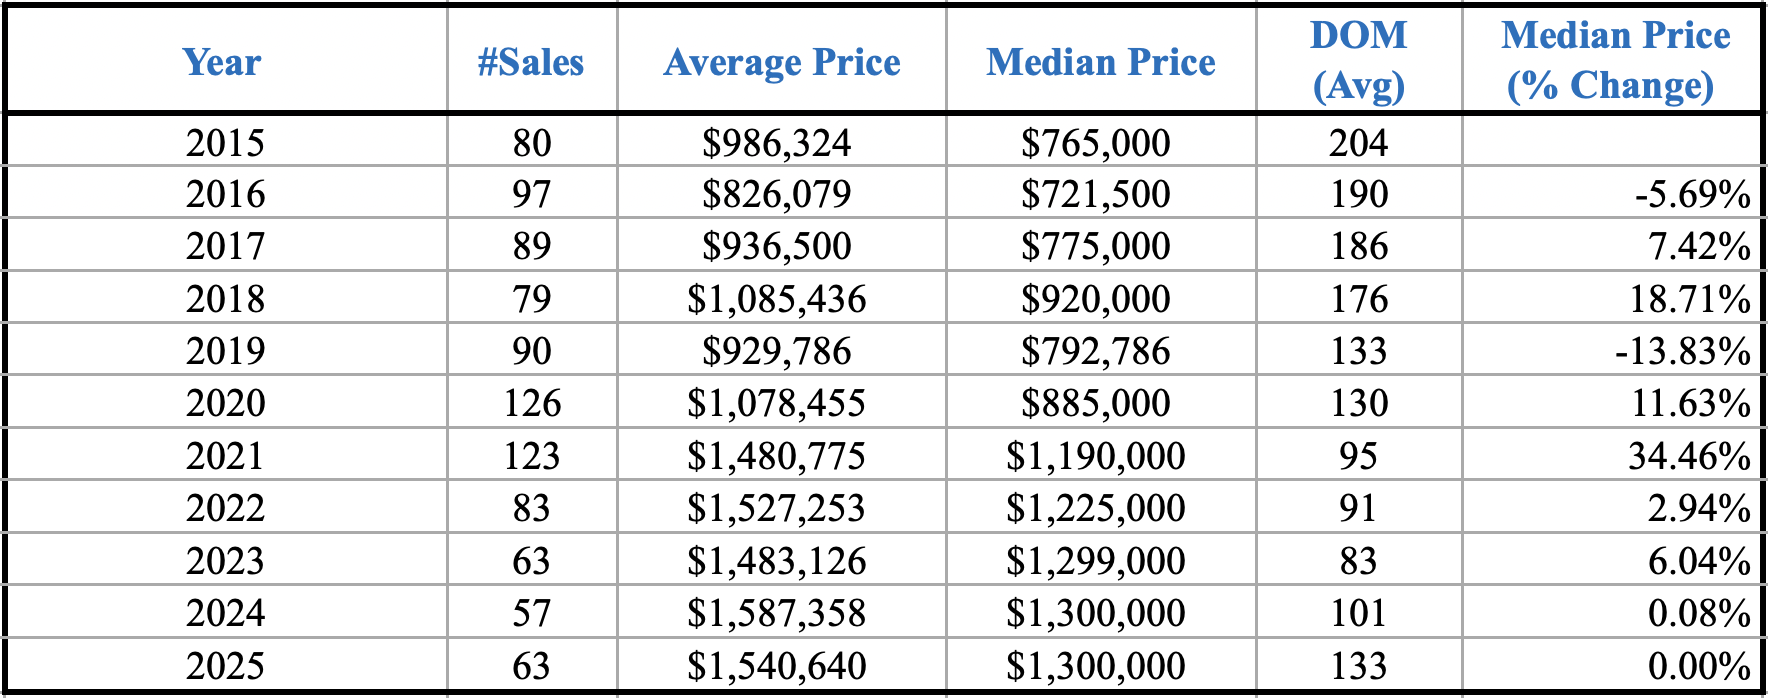Click the $1,225,000 median price cell
Viewport: 1768px width, 698px height.
point(1095,508)
